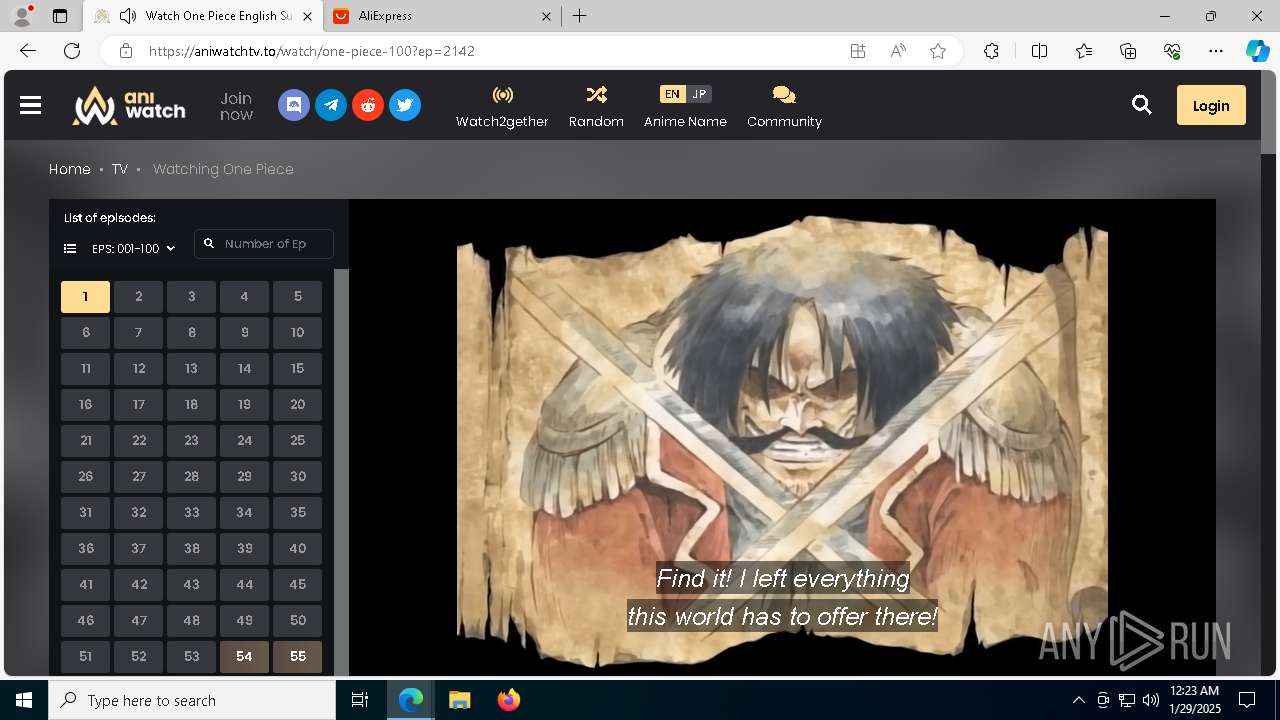1280x720 pixels.
Task: Open the Community section
Action: pyautogui.click(x=784, y=106)
